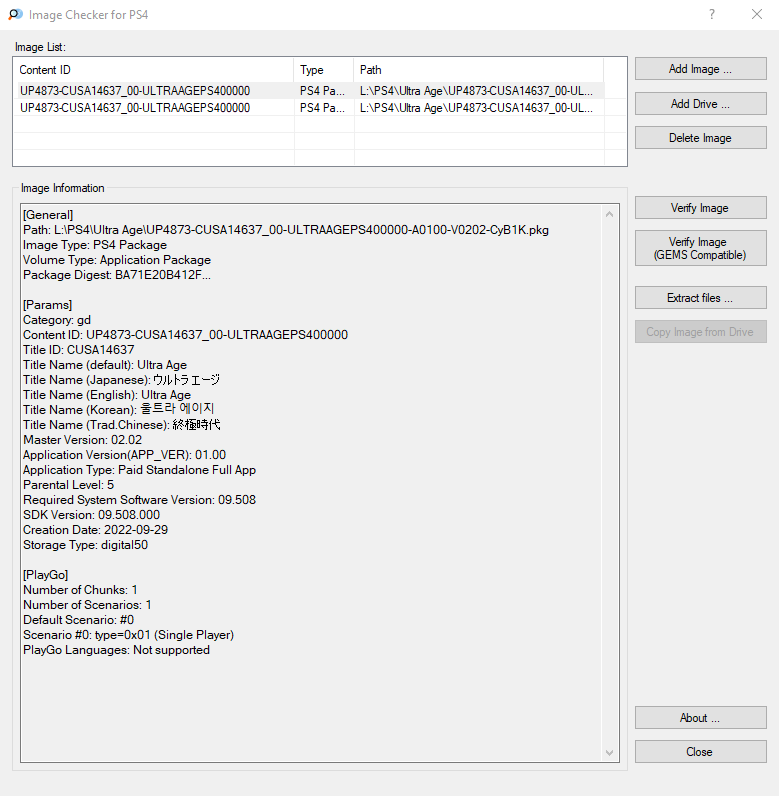The width and height of the screenshot is (779, 796).
Task: Click the SDK Version: 09.508.000 line
Action: (91, 515)
